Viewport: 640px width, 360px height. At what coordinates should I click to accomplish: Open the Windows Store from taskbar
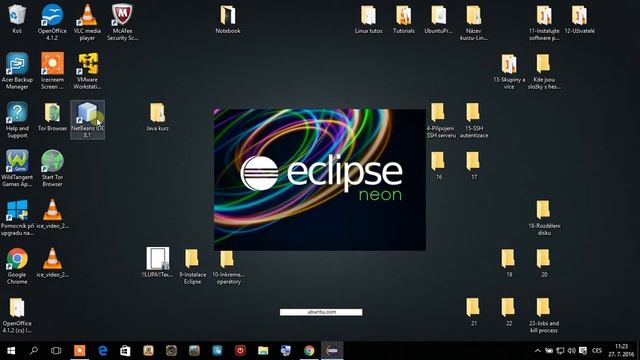point(125,351)
